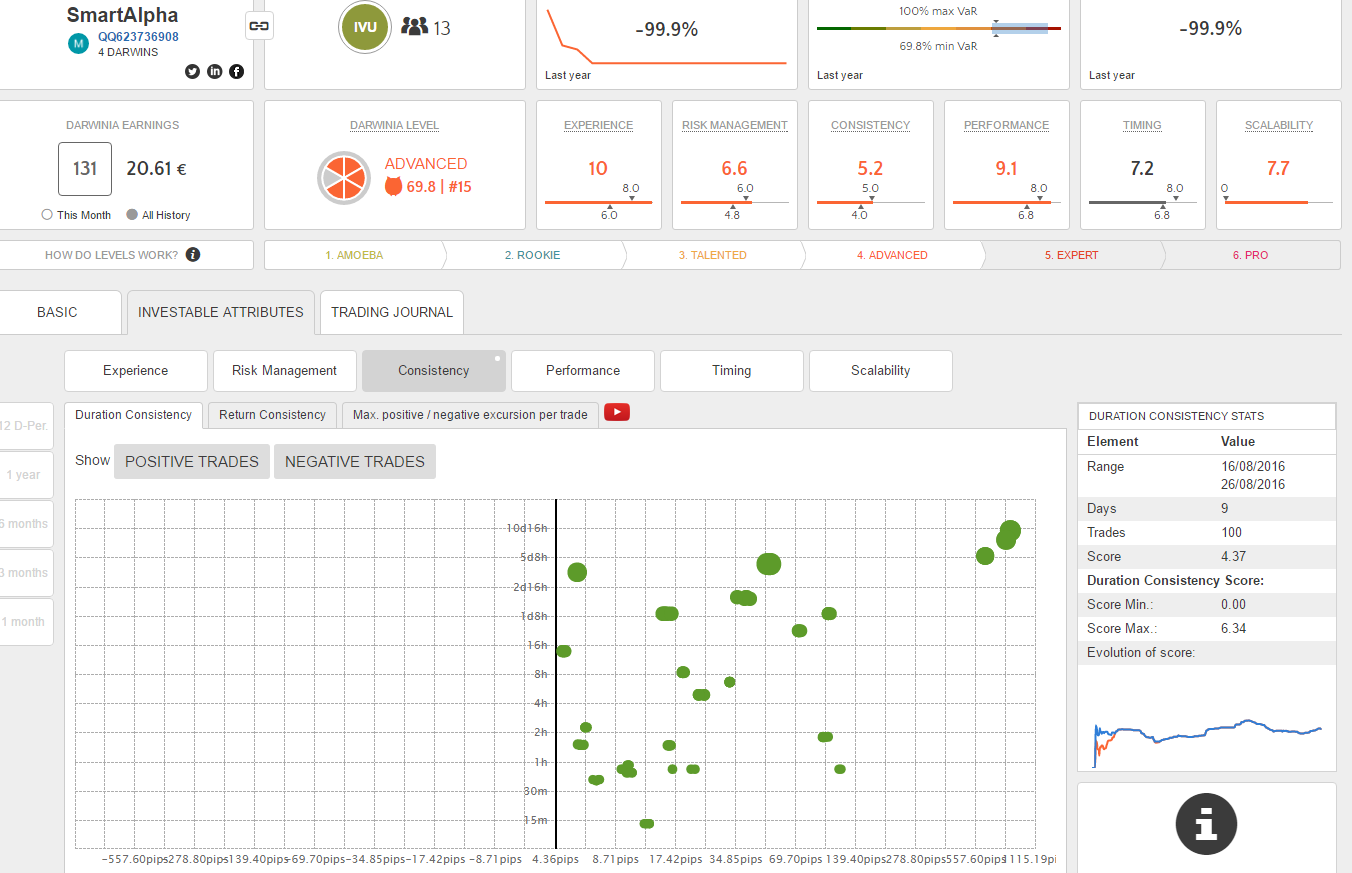Click the Twitter social icon
Viewport: 1352px width, 873px height.
tap(193, 71)
